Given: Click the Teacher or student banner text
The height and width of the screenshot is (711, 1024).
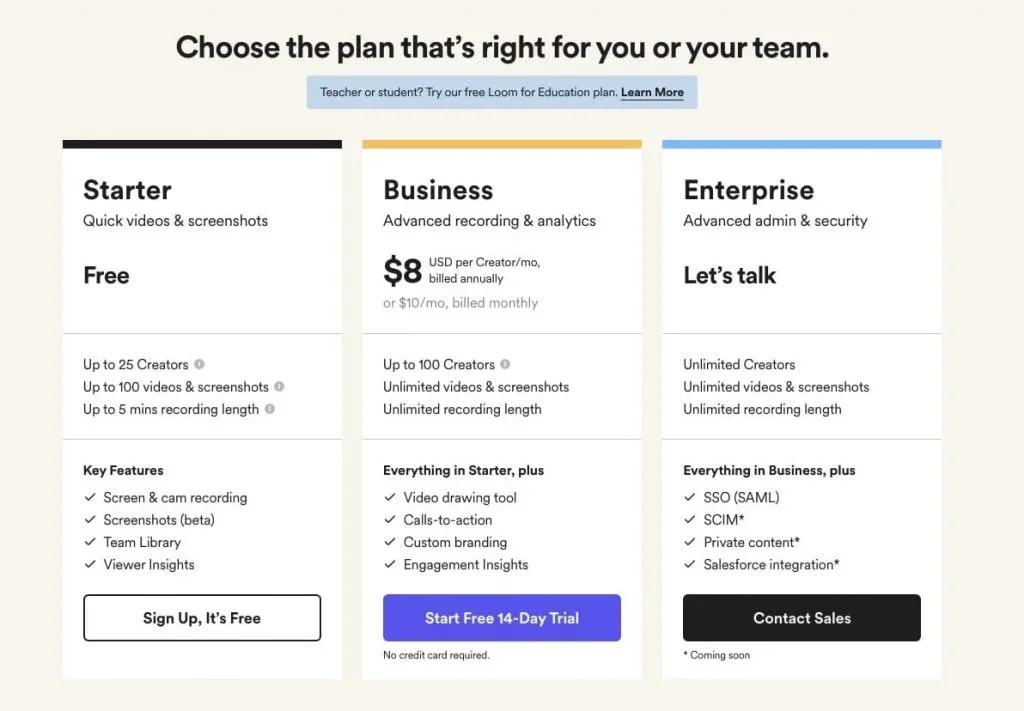Looking at the screenshot, I should [x=467, y=93].
